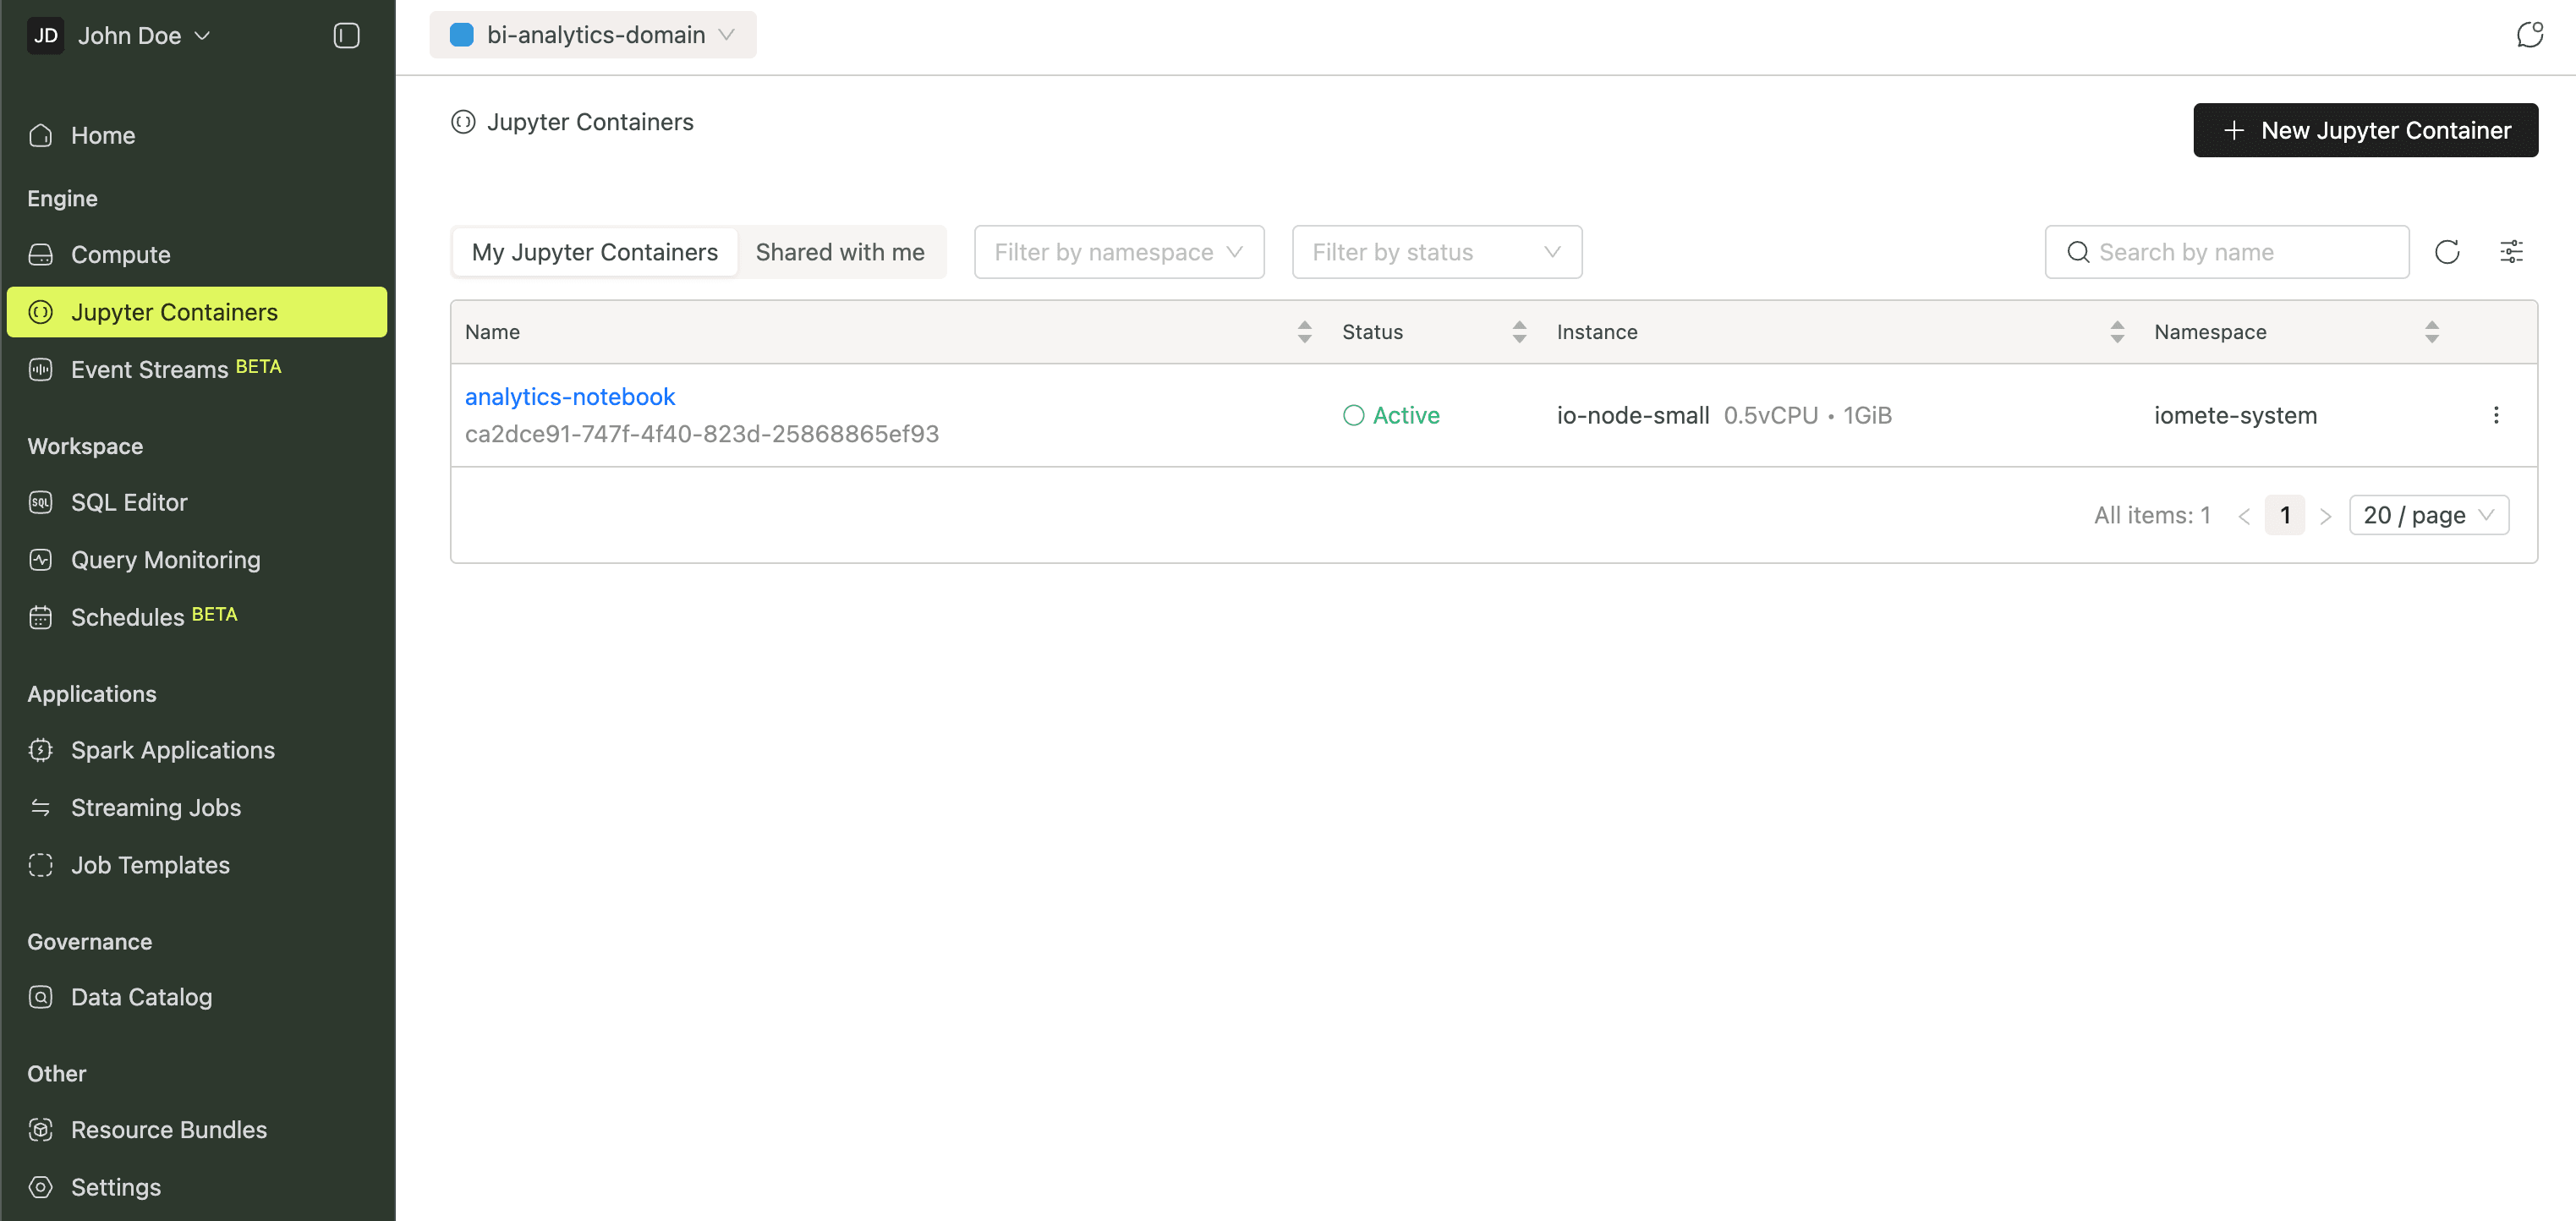The image size is (2576, 1221).
Task: Open Event Streams beta feature
Action: [x=150, y=369]
